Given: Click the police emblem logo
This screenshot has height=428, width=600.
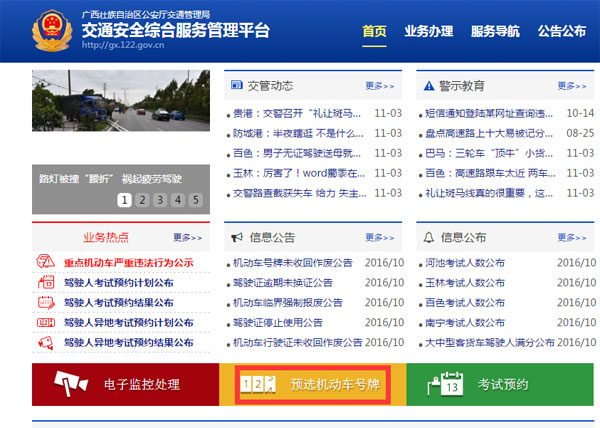Looking at the screenshot, I should 52,31.
